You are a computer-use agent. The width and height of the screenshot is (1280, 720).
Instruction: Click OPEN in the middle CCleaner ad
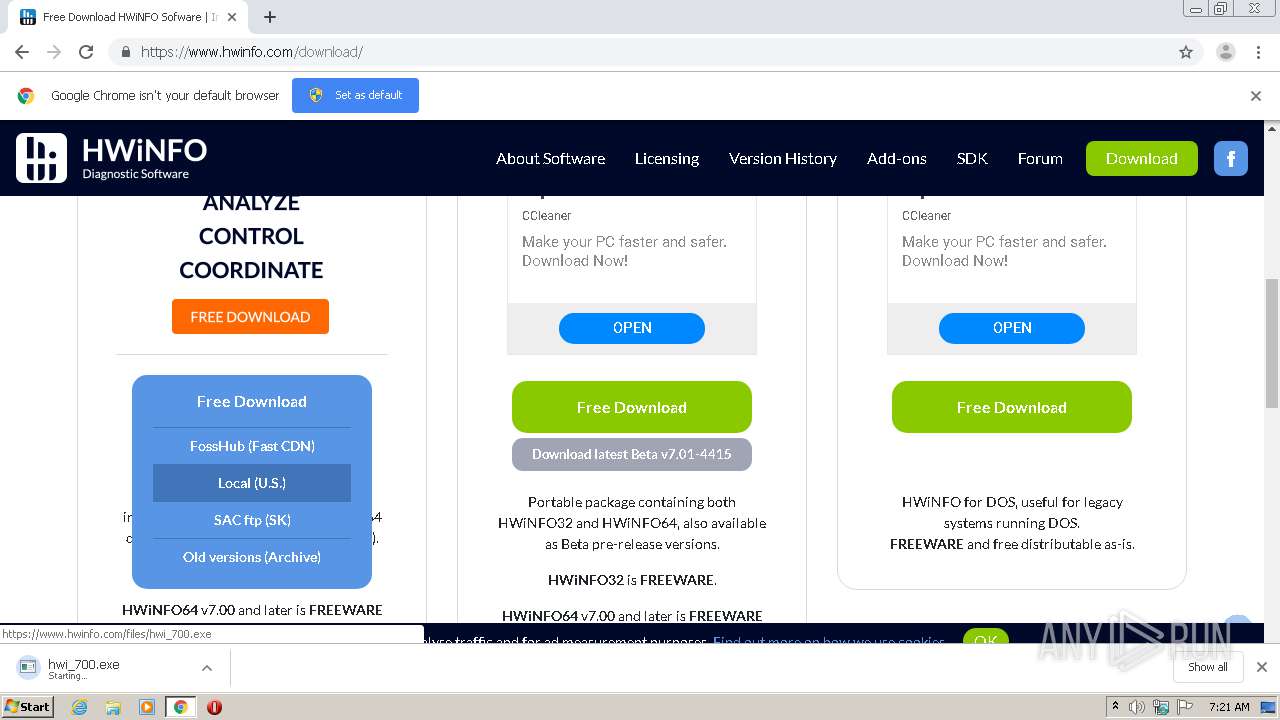coord(632,328)
